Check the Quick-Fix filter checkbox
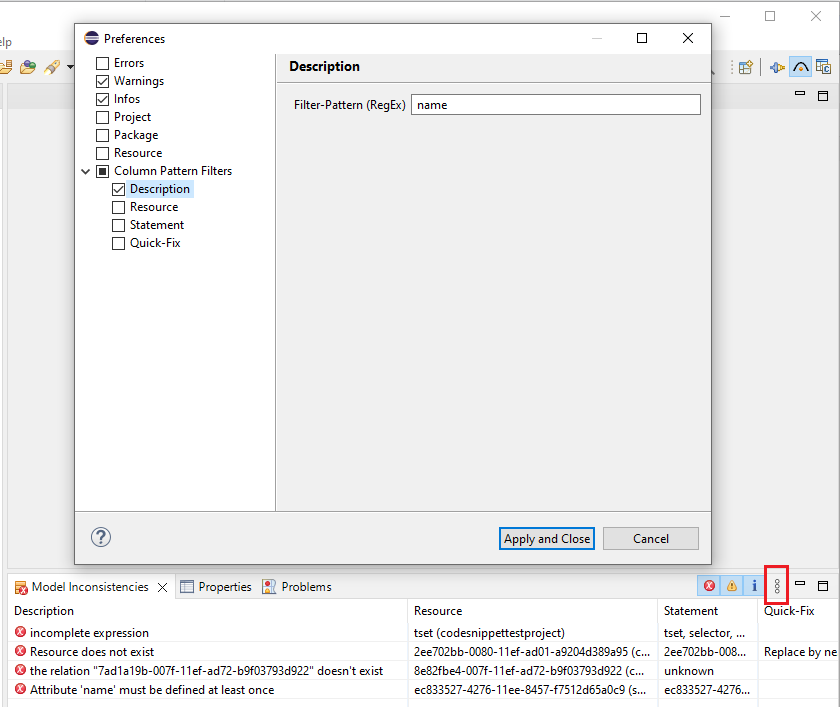 point(118,243)
